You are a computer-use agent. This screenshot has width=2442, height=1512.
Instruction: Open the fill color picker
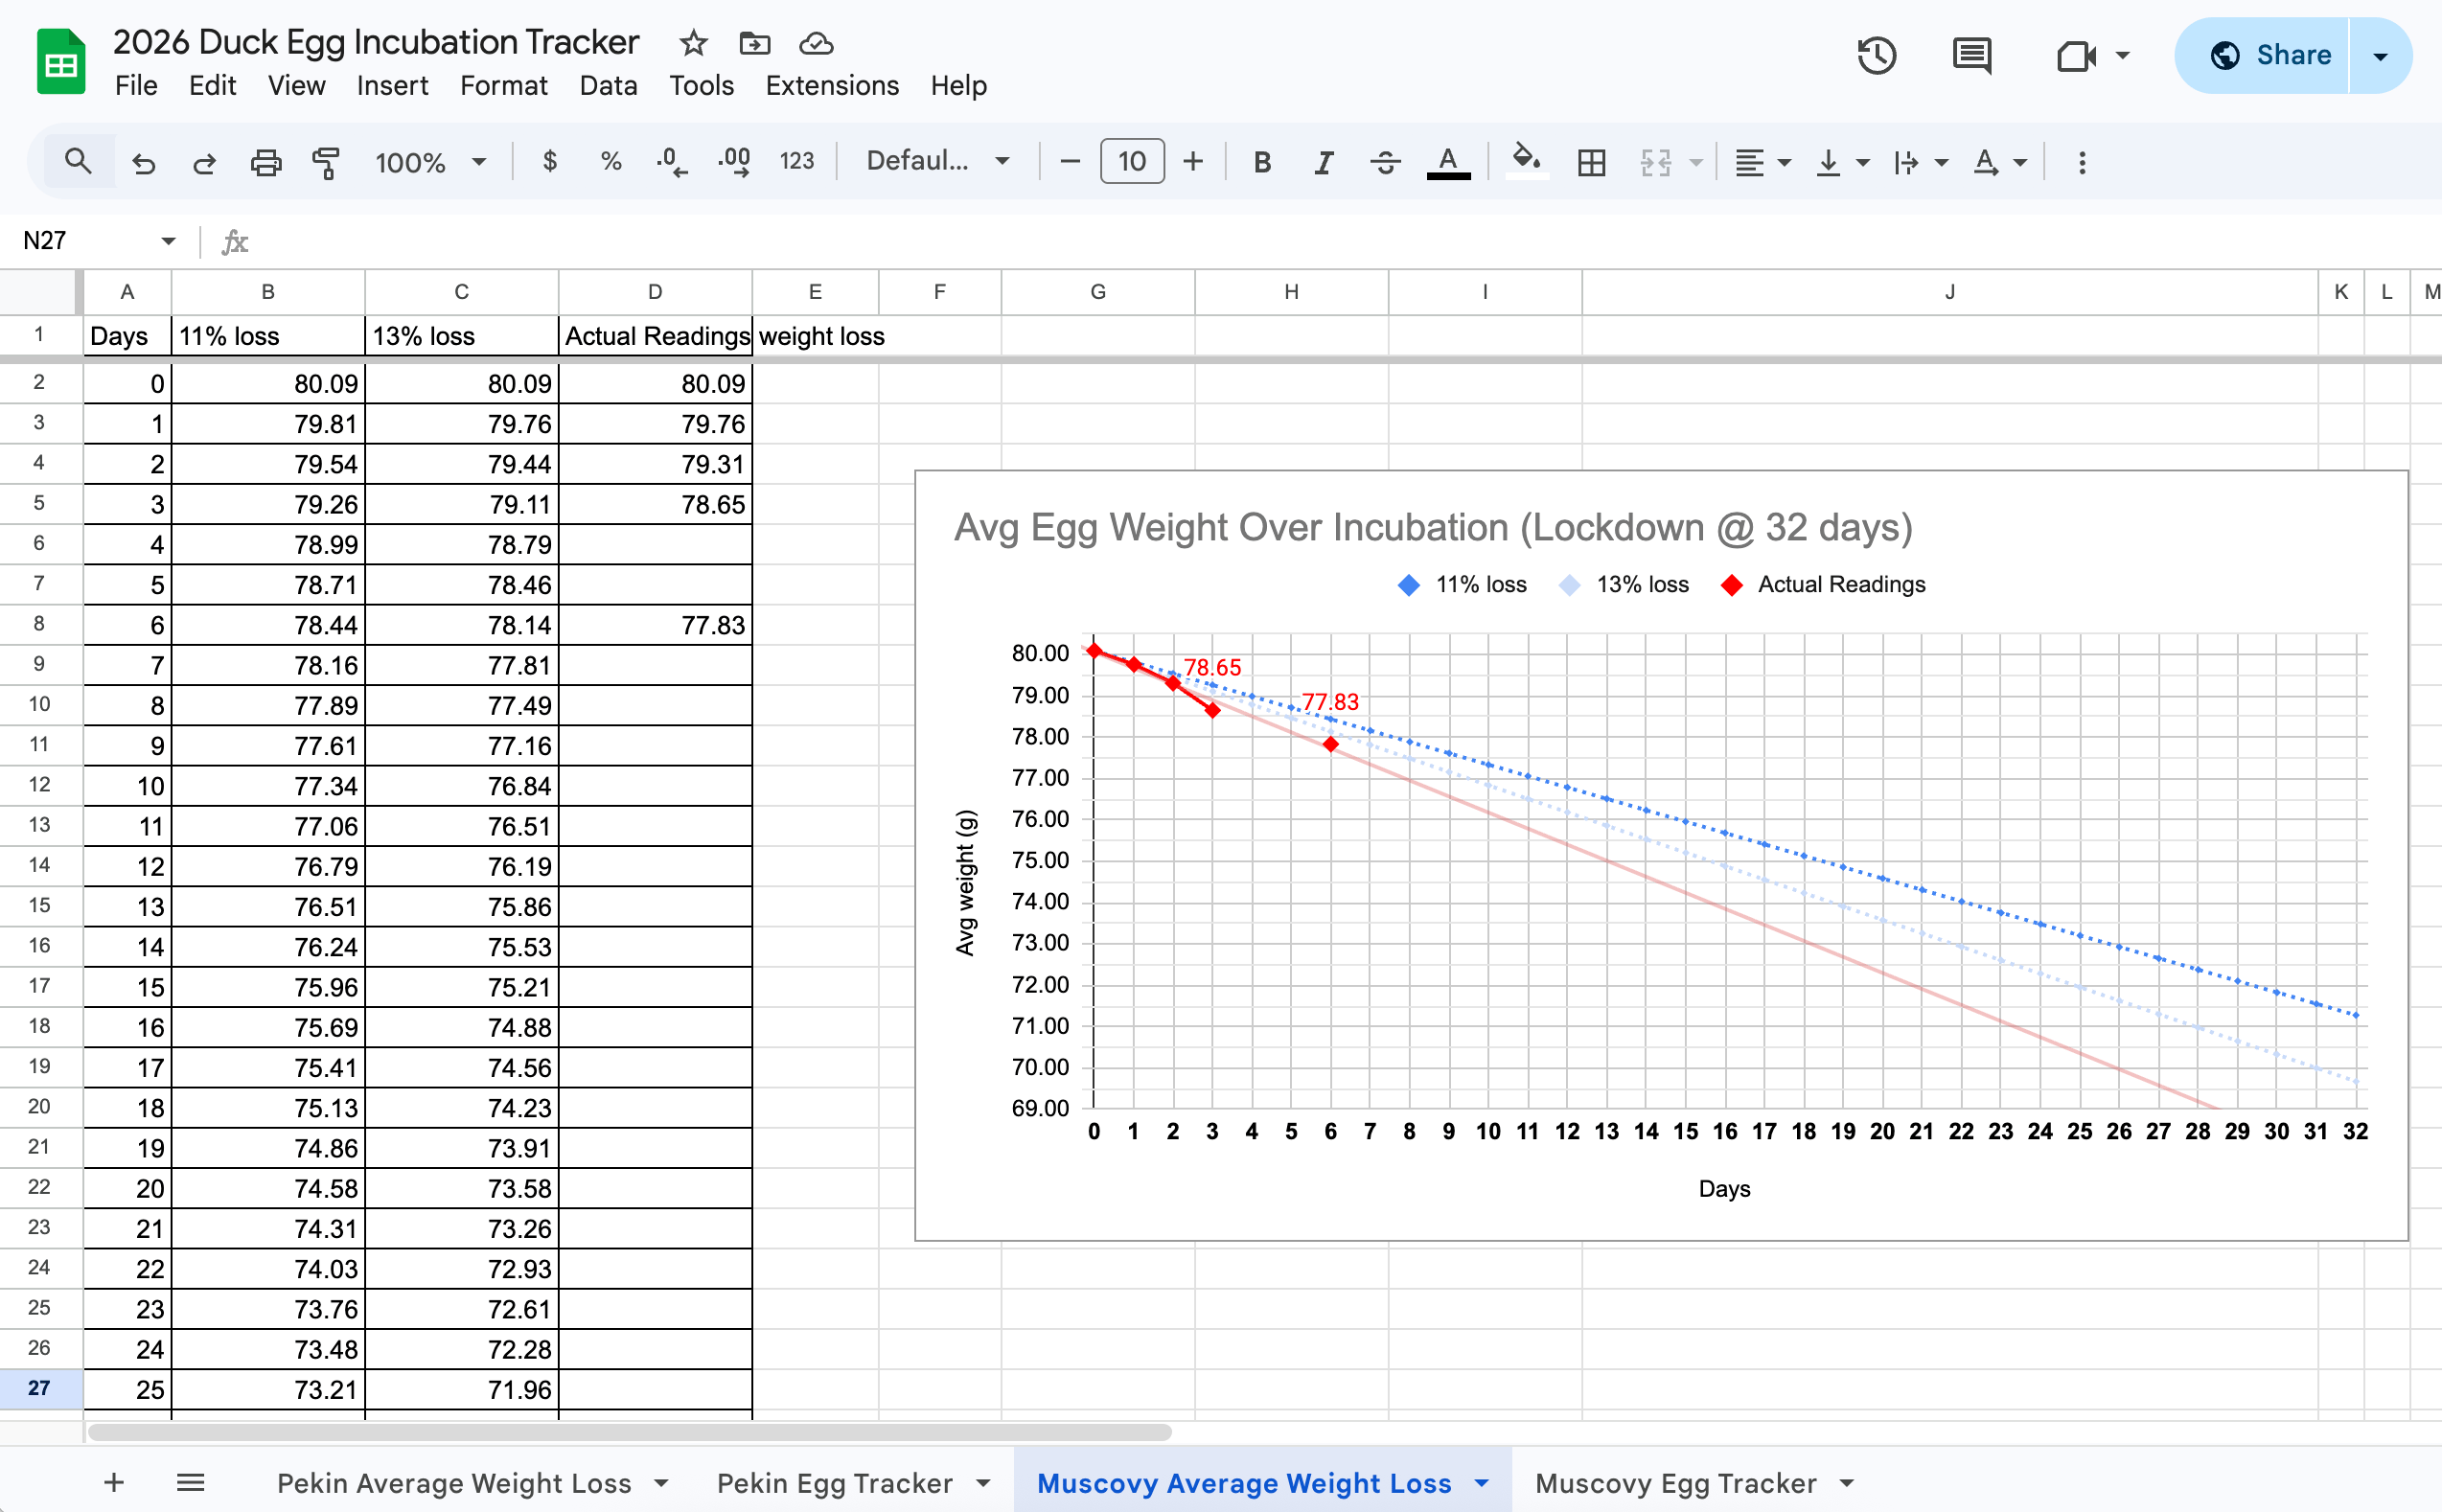click(1525, 160)
